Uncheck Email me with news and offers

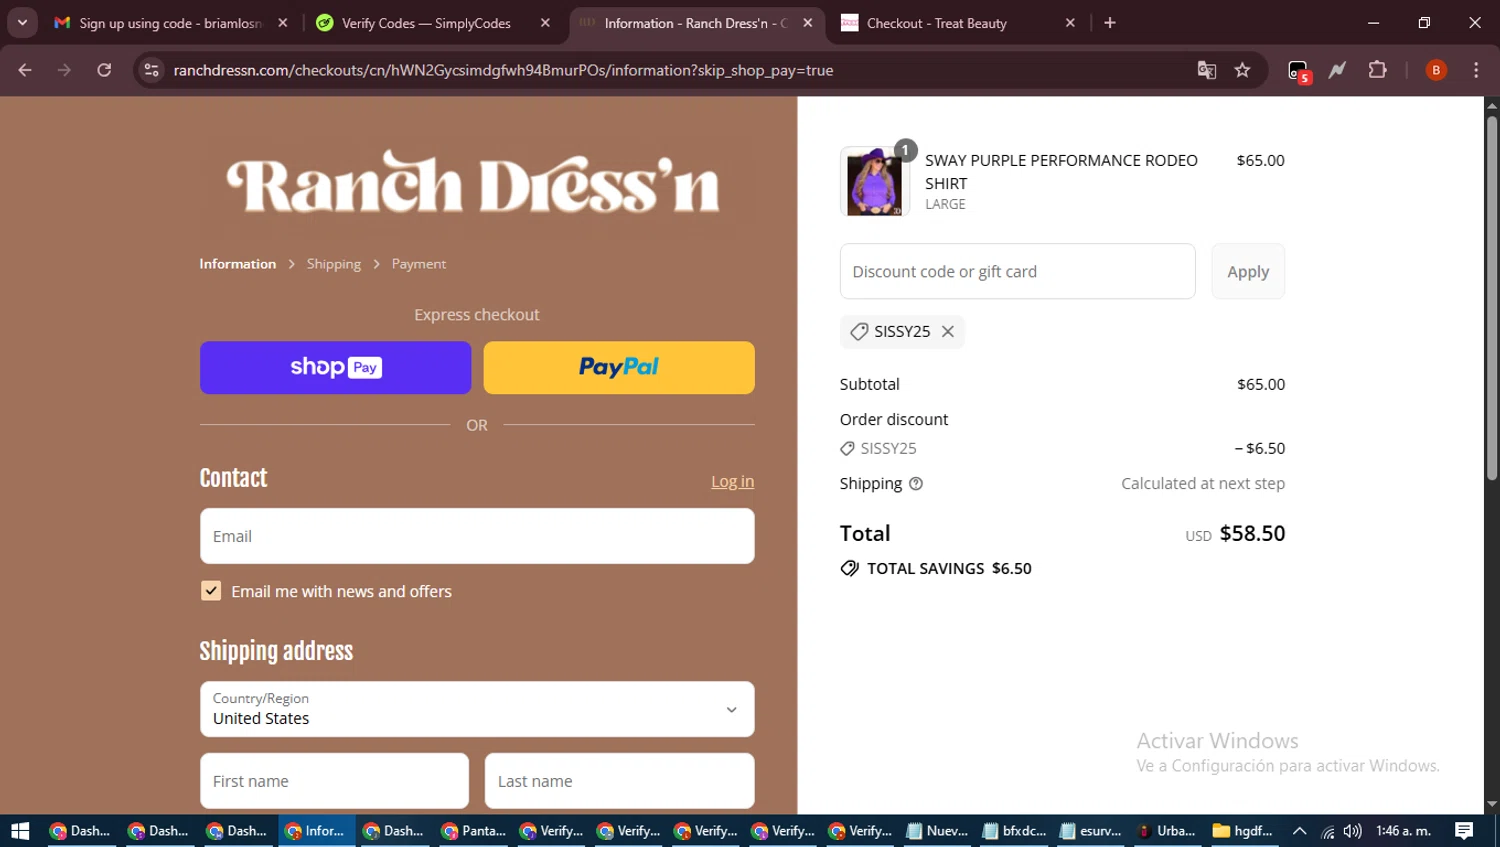click(211, 591)
